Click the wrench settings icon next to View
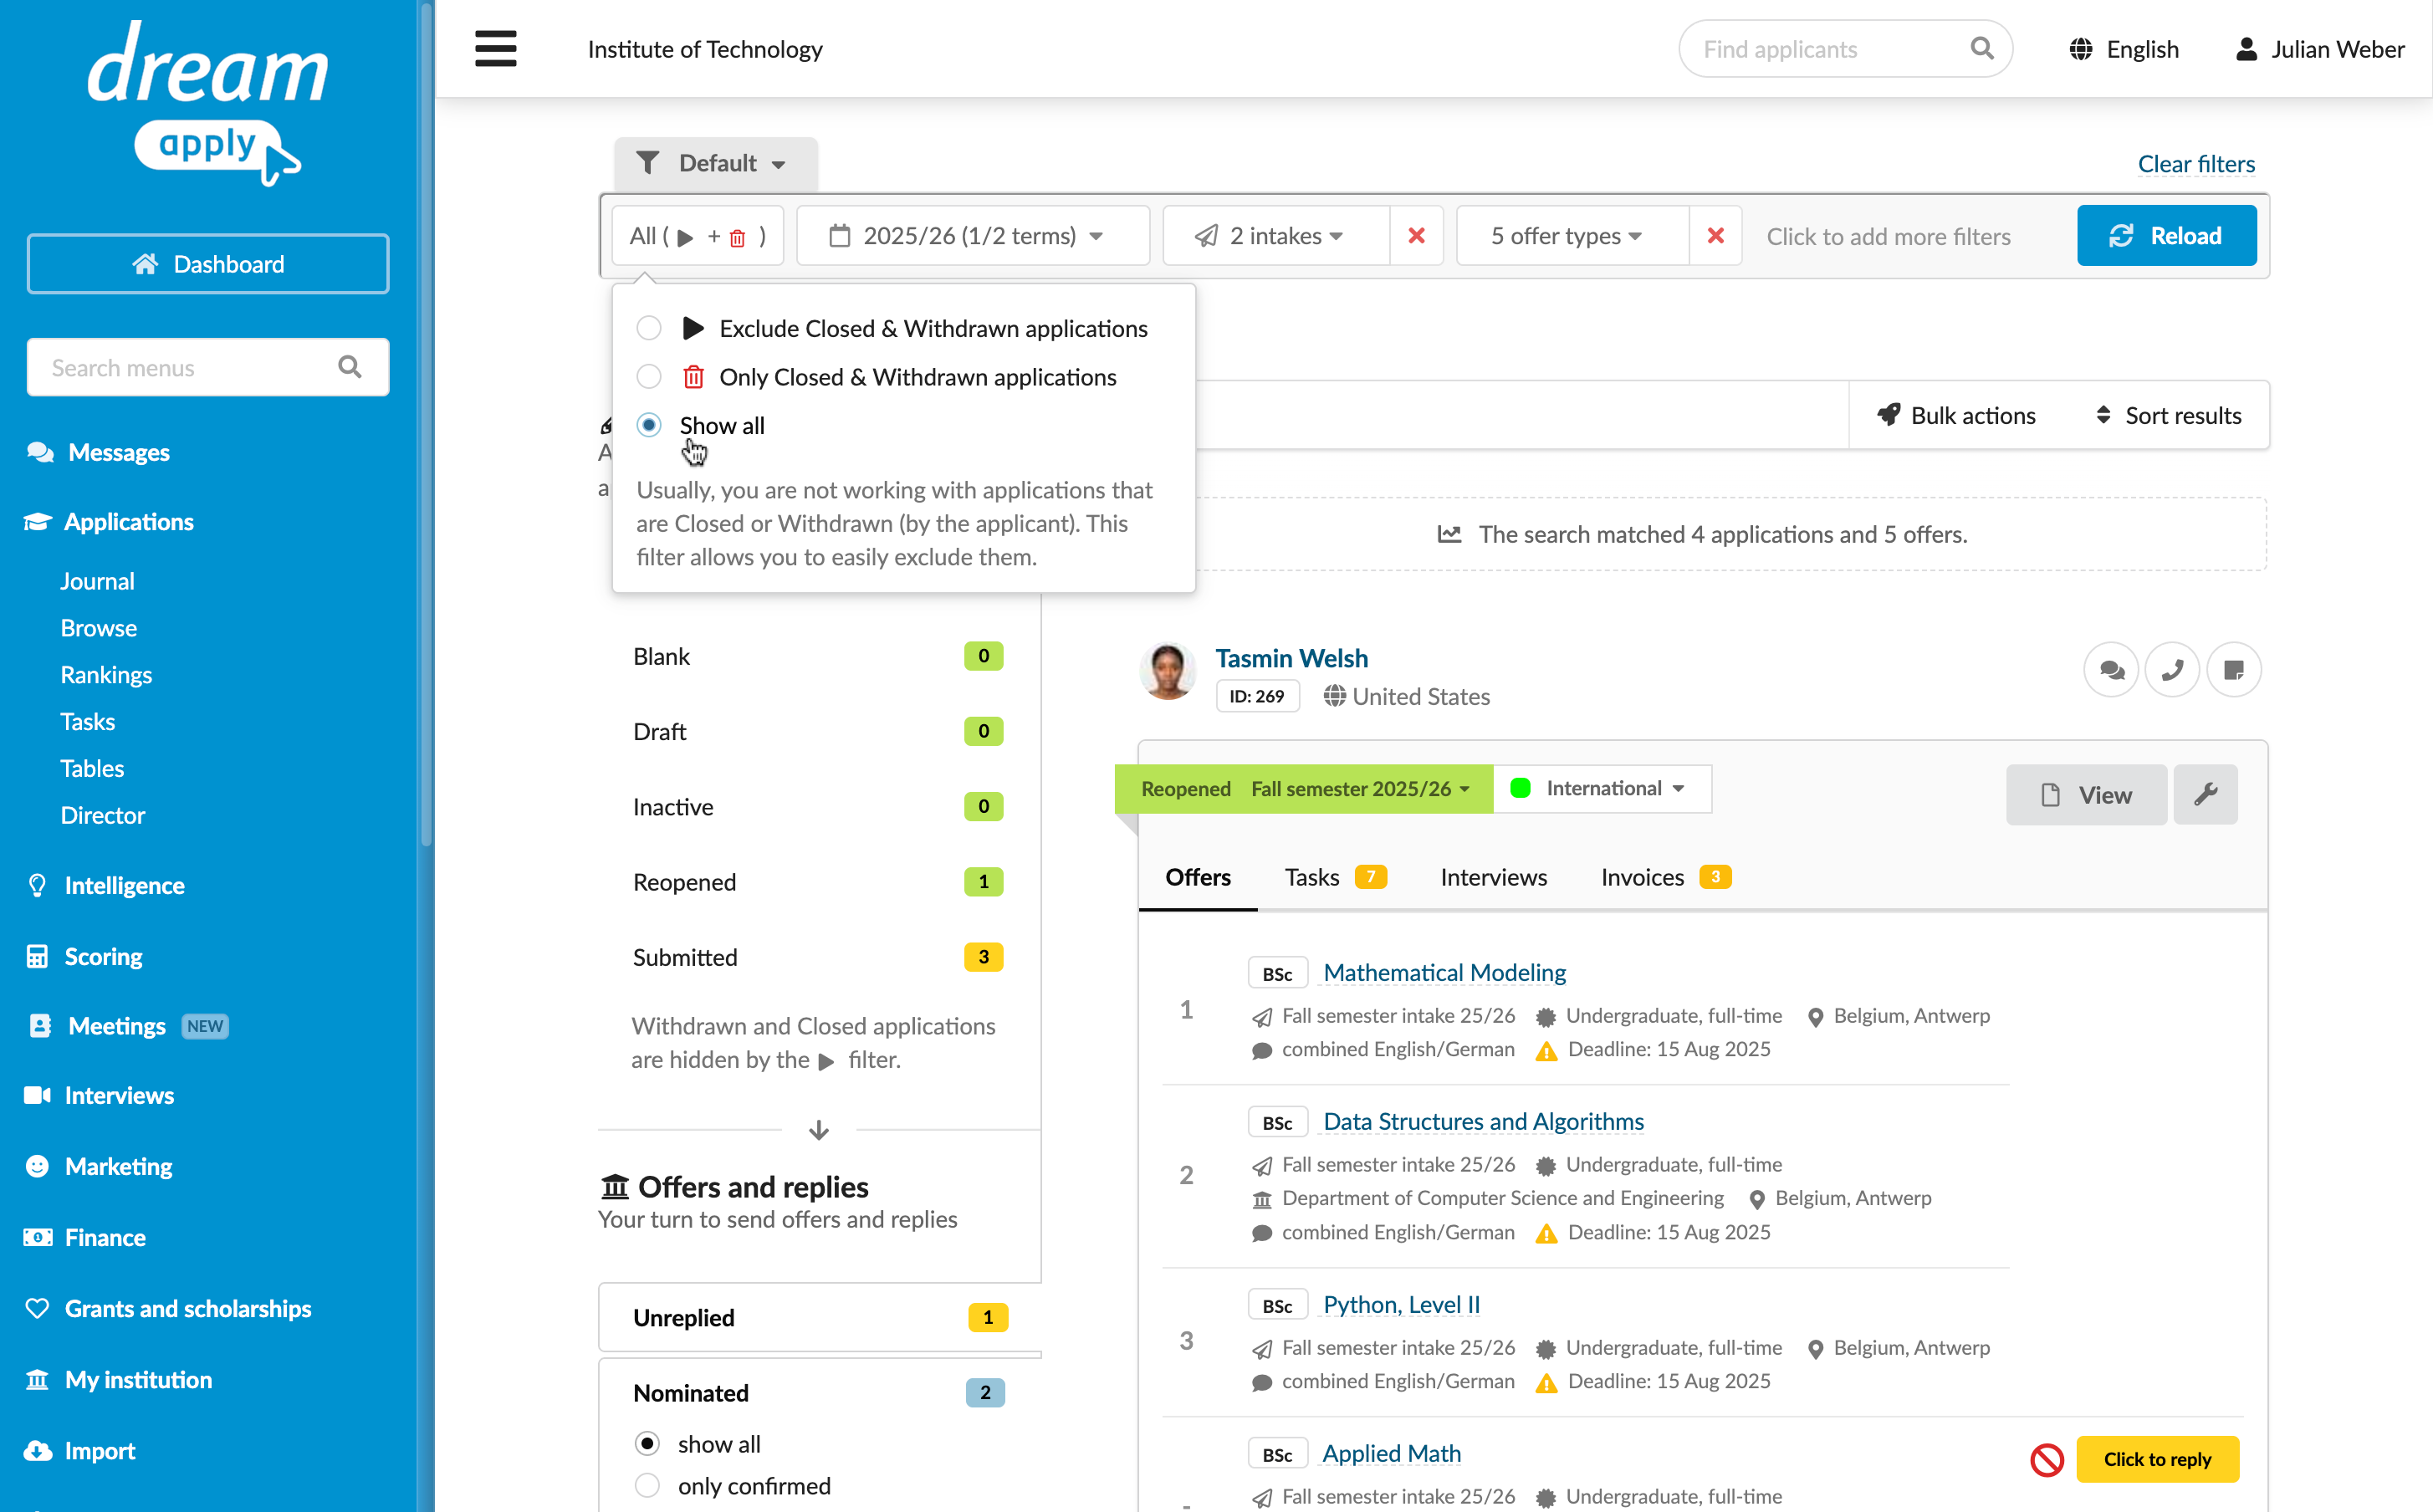Screen dimensions: 2433x1512 click(x=2205, y=795)
